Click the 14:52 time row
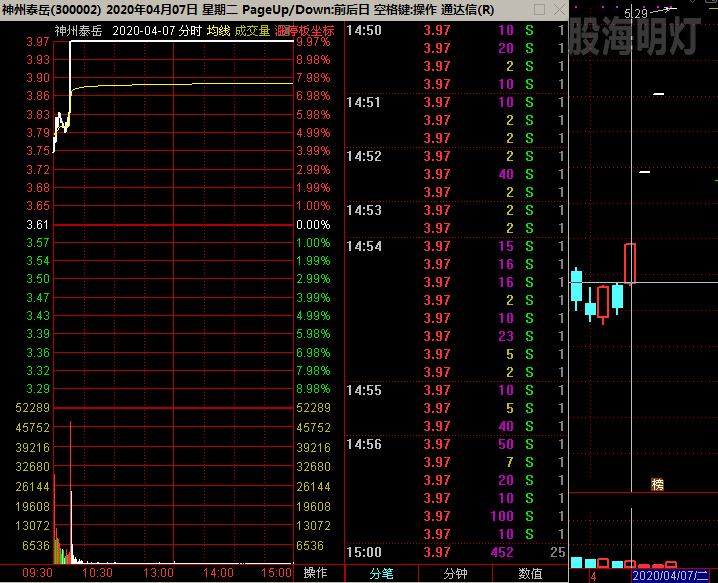The width and height of the screenshot is (718, 583). [x=456, y=156]
